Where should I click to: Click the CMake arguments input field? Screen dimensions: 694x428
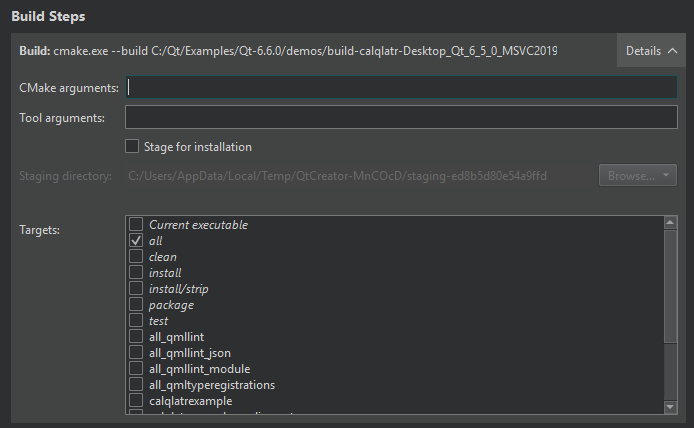tap(402, 88)
